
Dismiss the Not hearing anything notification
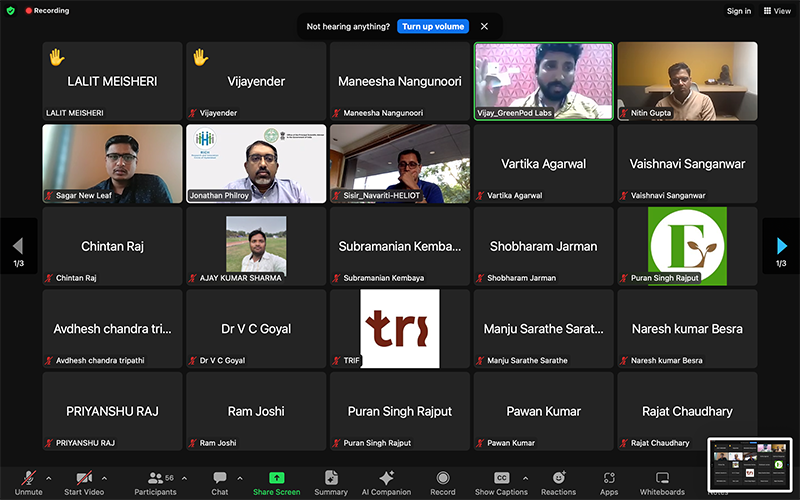tap(484, 26)
